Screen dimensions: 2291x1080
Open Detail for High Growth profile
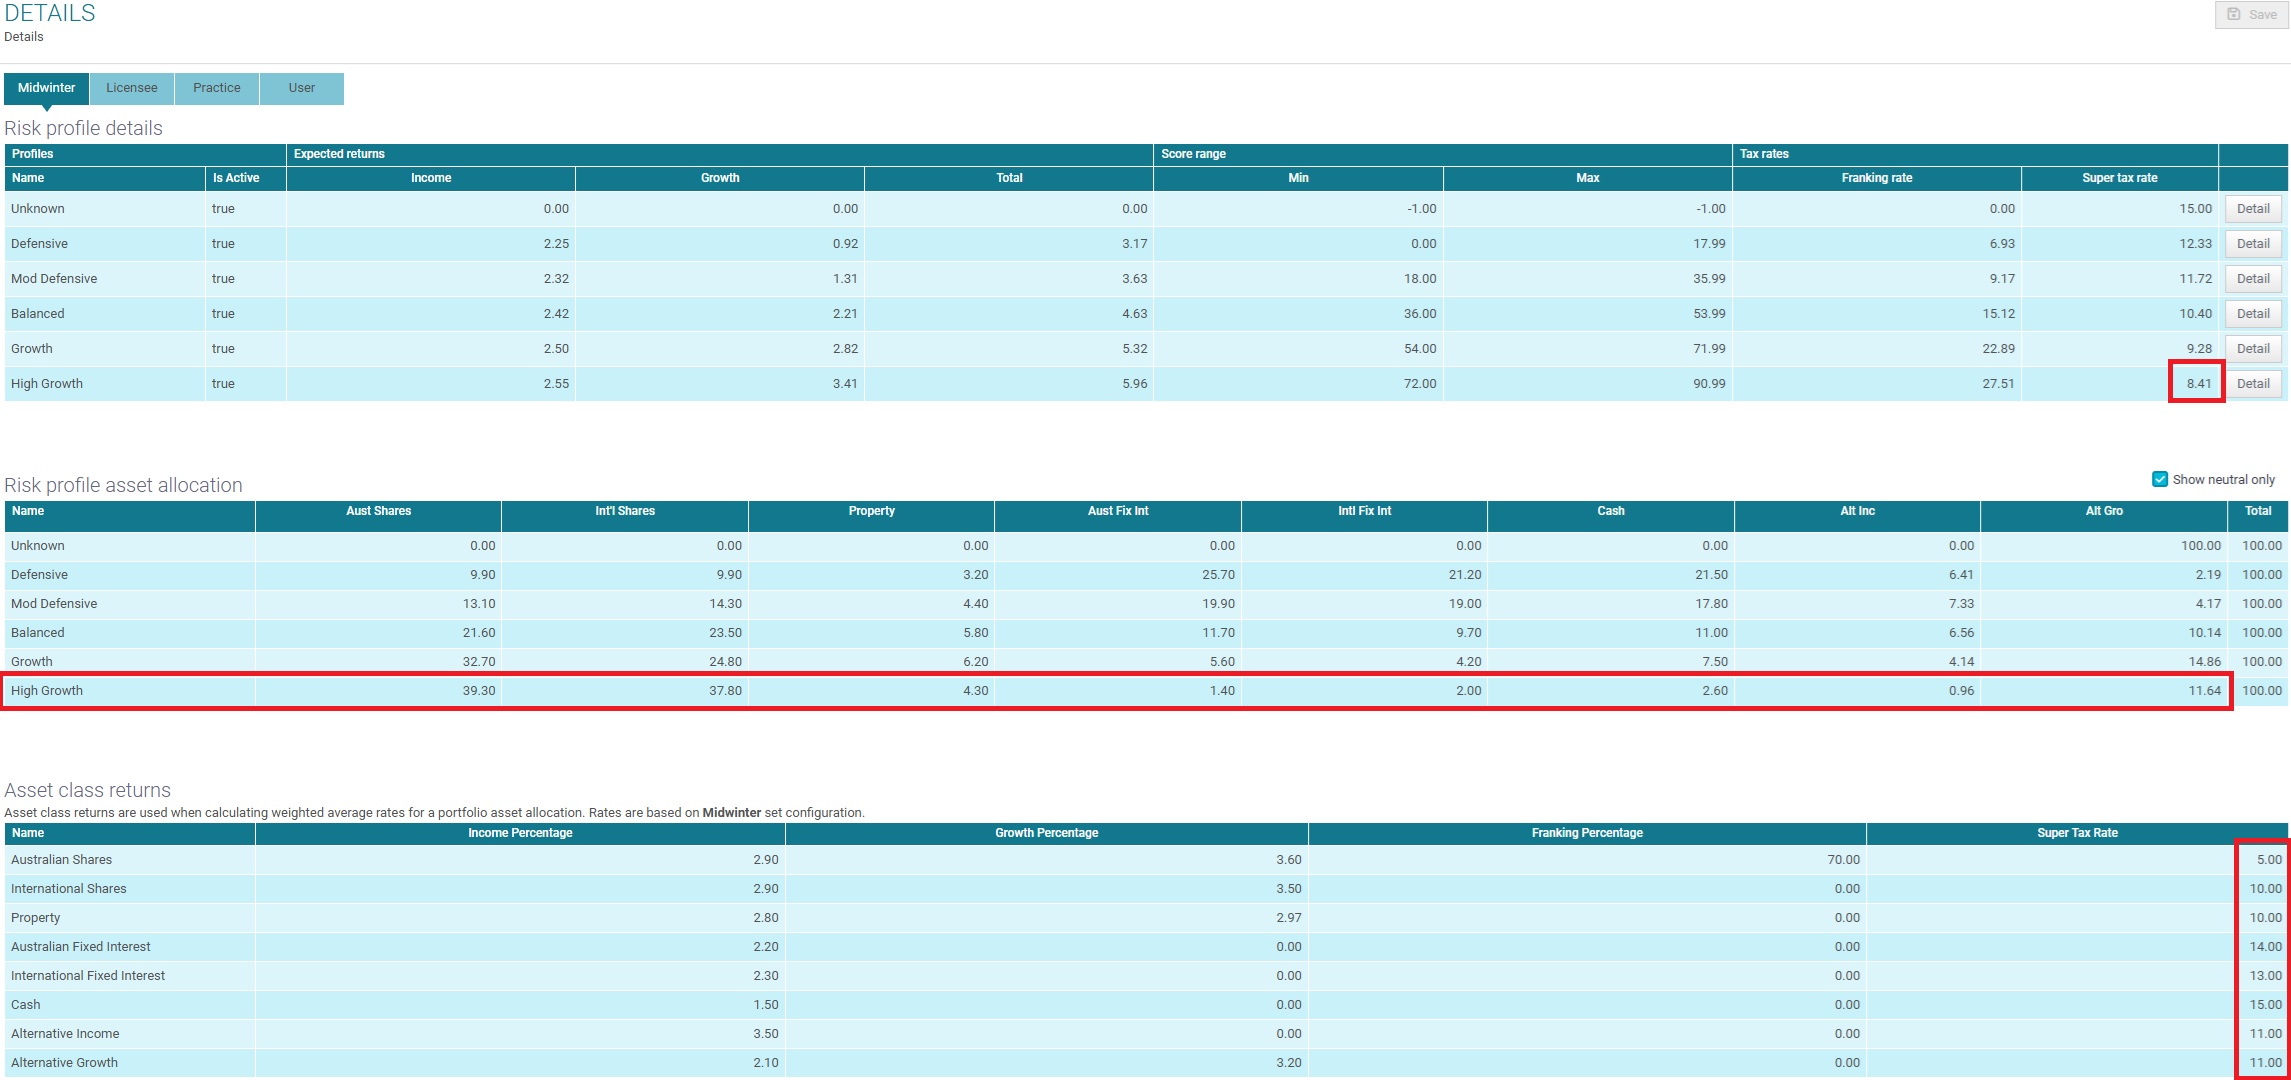pos(2253,384)
